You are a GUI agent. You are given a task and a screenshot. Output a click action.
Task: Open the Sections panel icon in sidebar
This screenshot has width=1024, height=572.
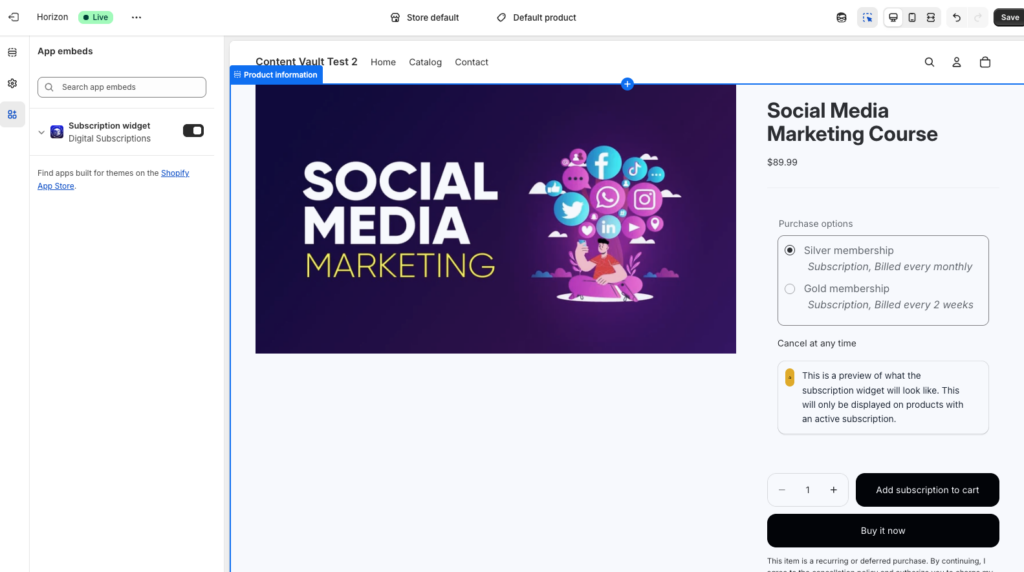(x=12, y=52)
